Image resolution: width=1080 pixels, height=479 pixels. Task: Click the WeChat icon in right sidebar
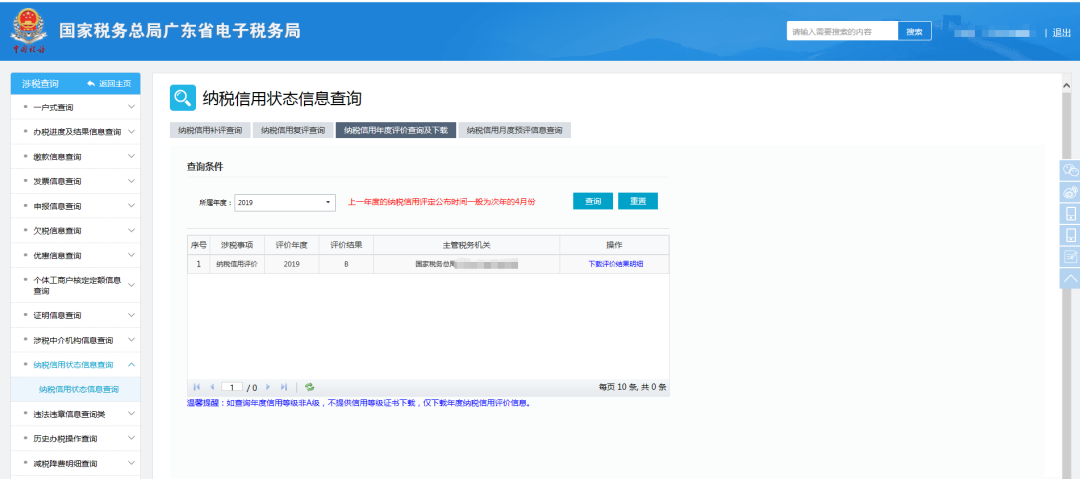point(1070,170)
